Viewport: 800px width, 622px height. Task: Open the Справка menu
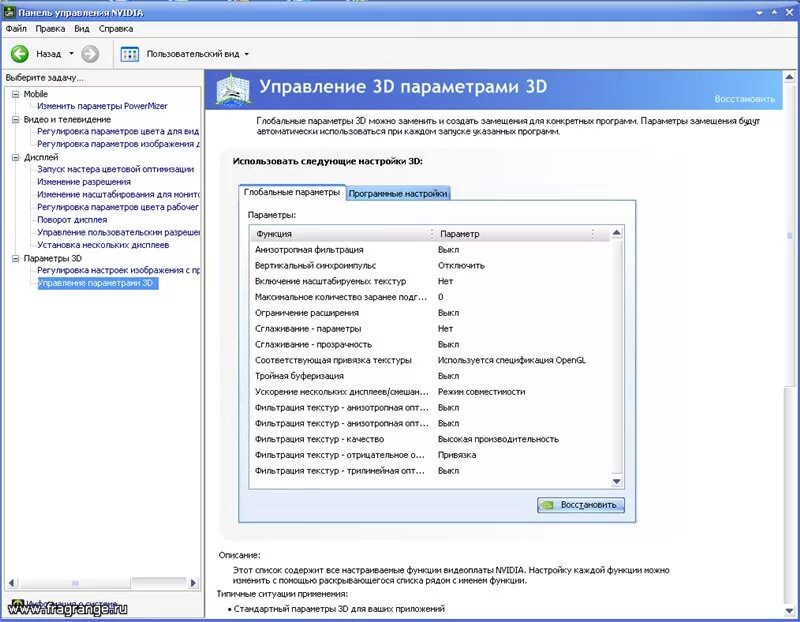[116, 29]
